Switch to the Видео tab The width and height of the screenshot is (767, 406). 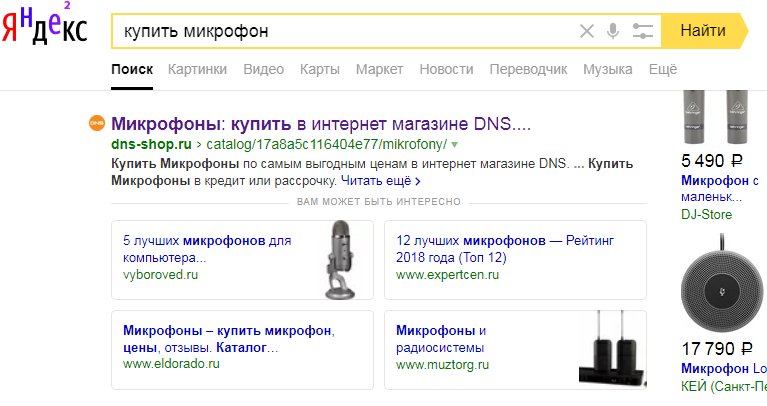click(264, 69)
